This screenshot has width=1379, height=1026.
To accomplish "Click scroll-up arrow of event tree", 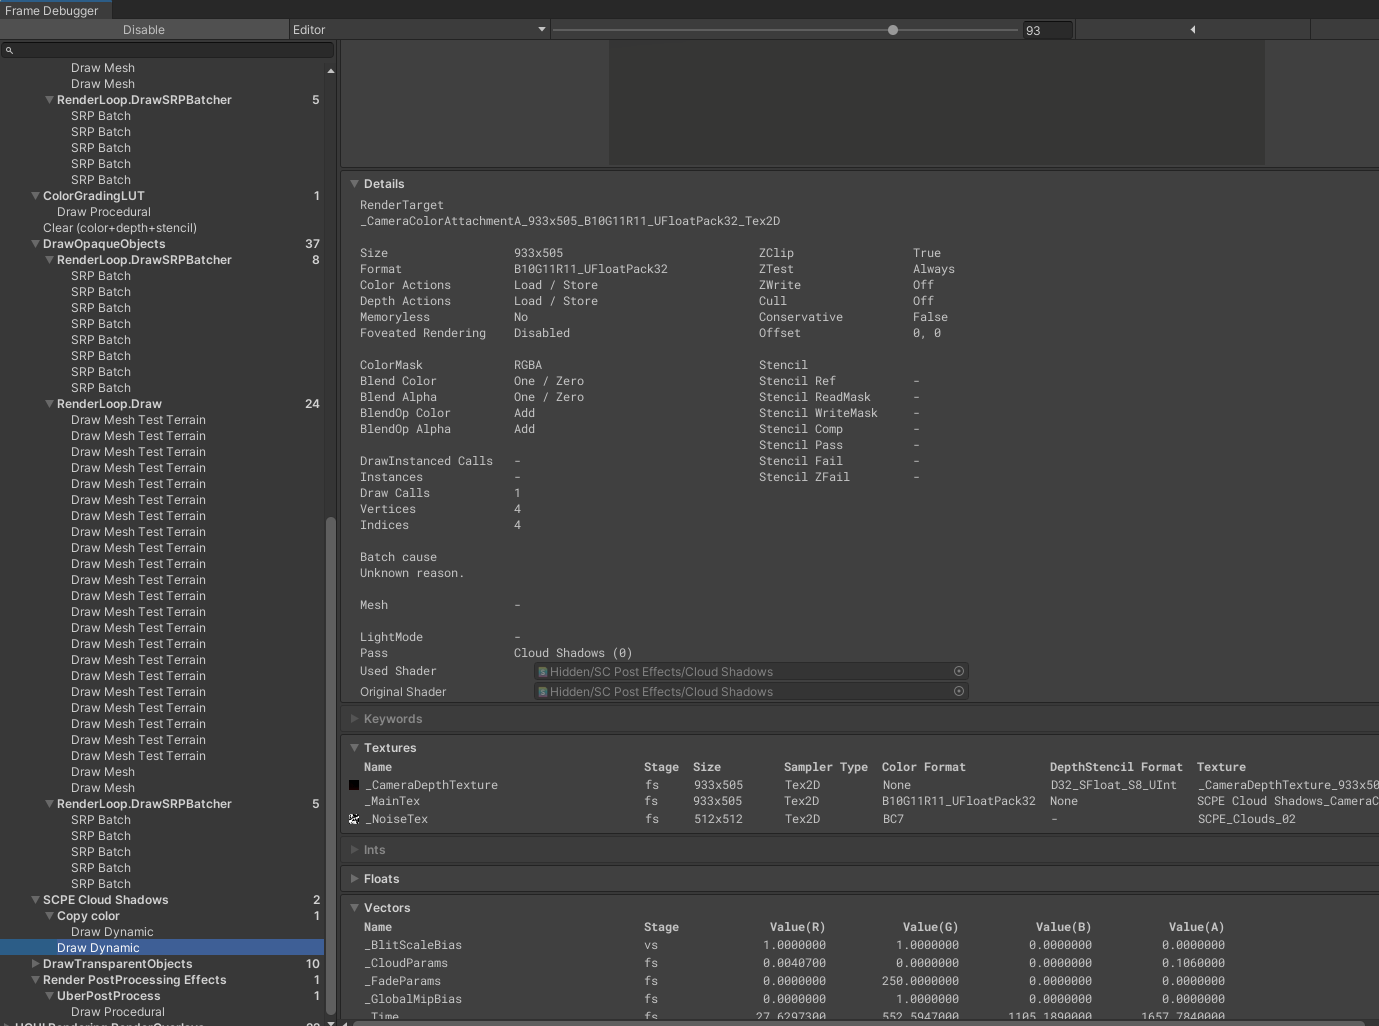I will (331, 71).
